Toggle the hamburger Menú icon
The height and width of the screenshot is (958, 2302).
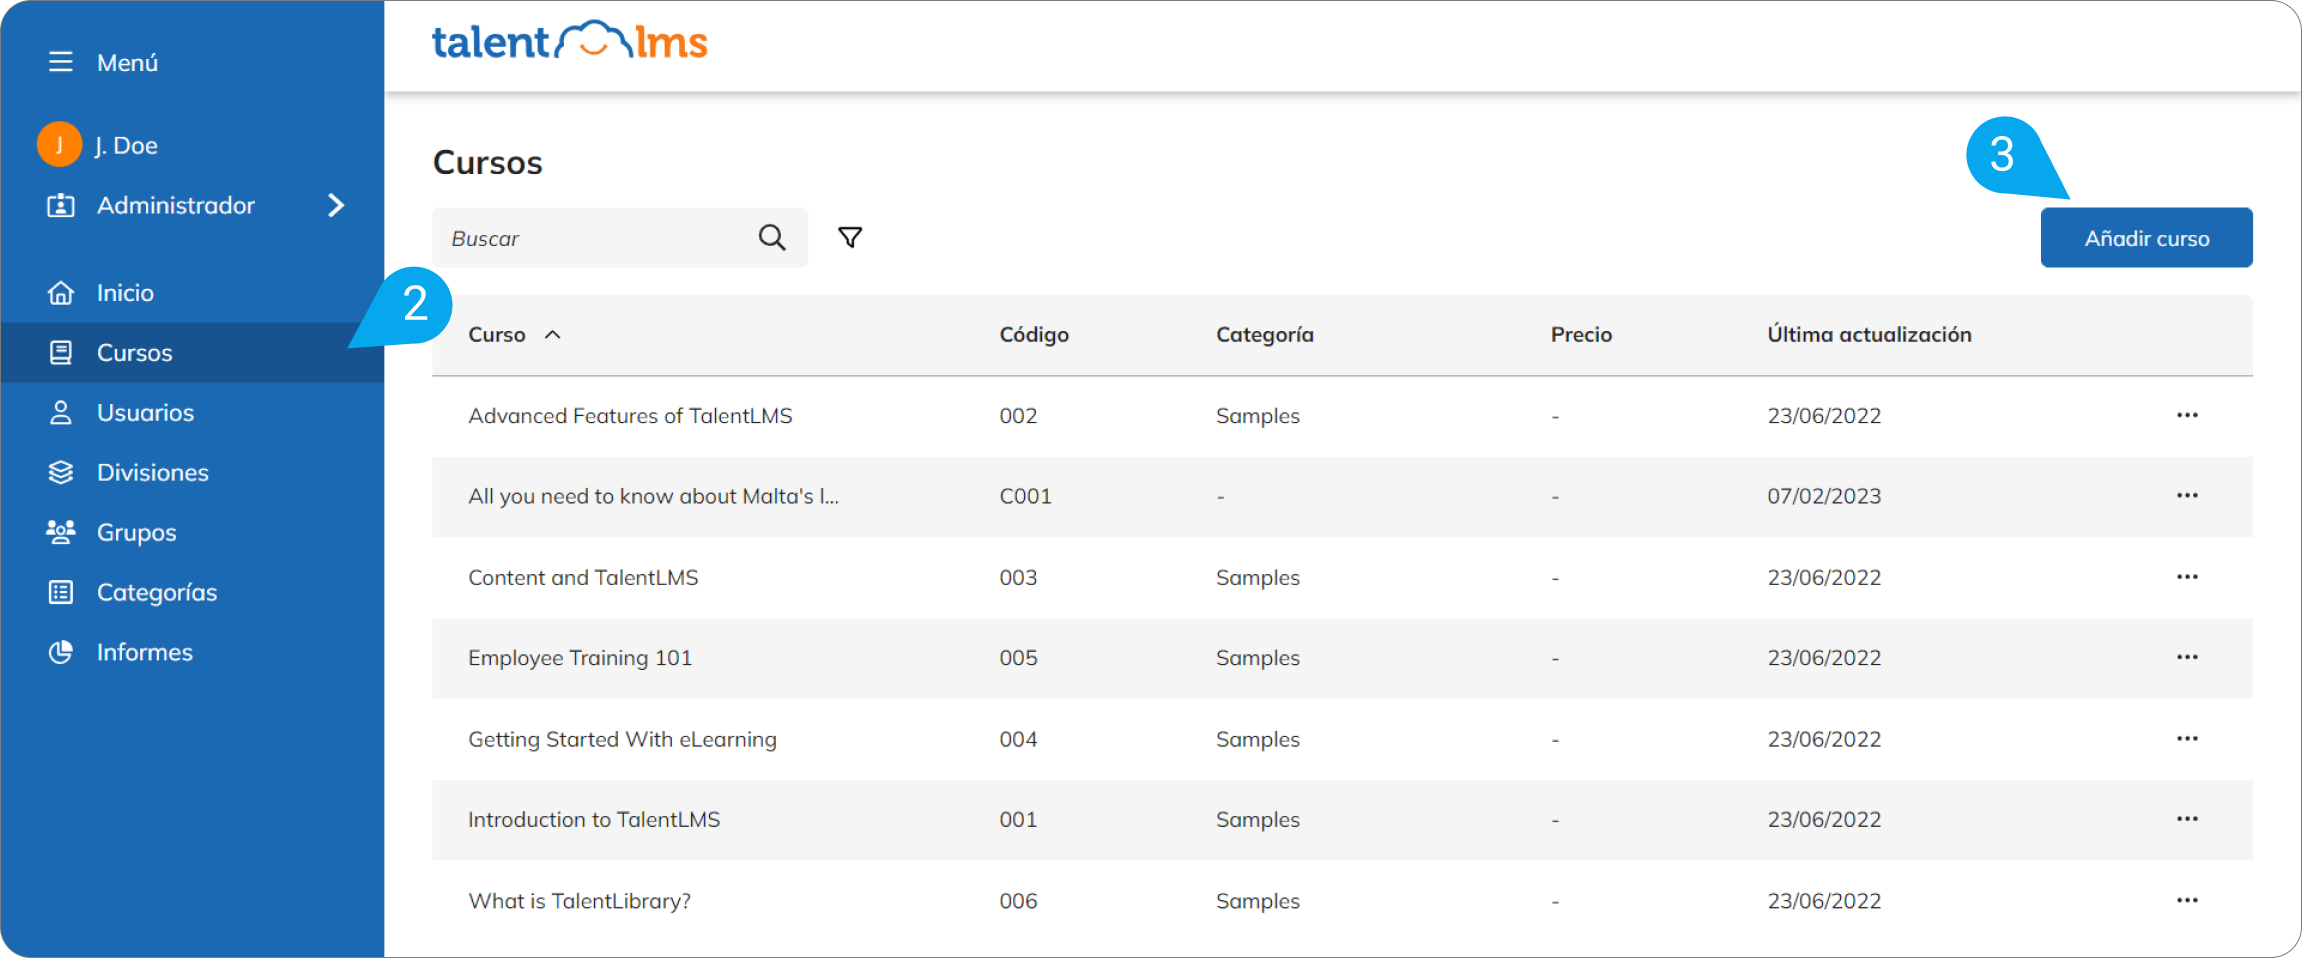(x=60, y=62)
